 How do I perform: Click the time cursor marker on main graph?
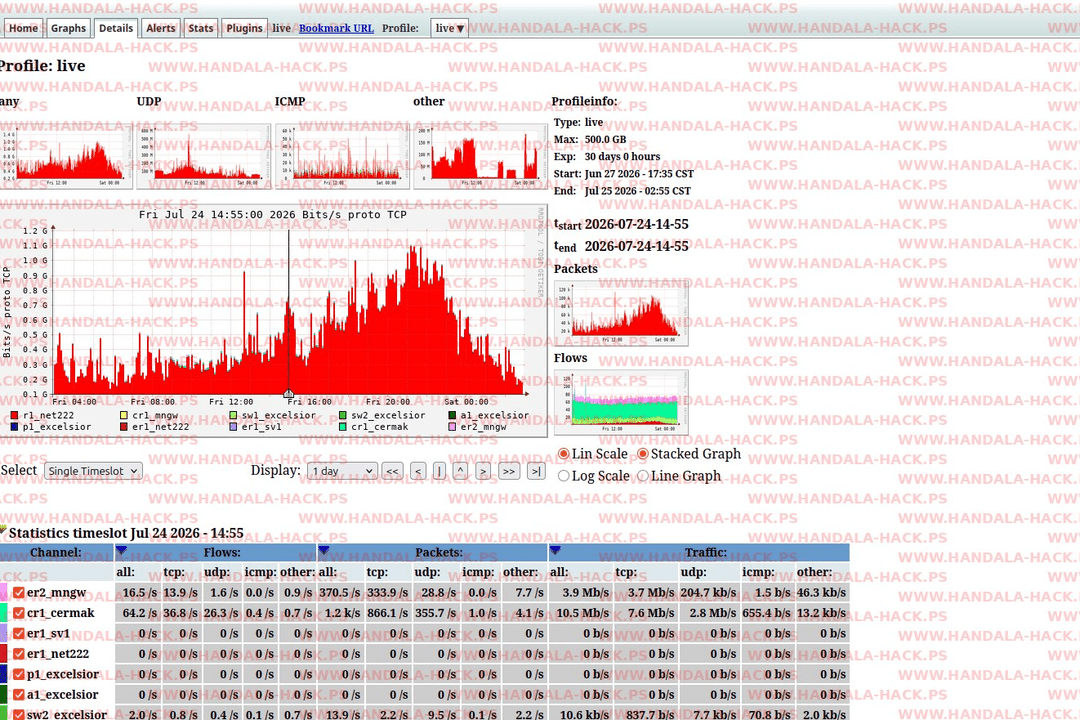pos(289,394)
